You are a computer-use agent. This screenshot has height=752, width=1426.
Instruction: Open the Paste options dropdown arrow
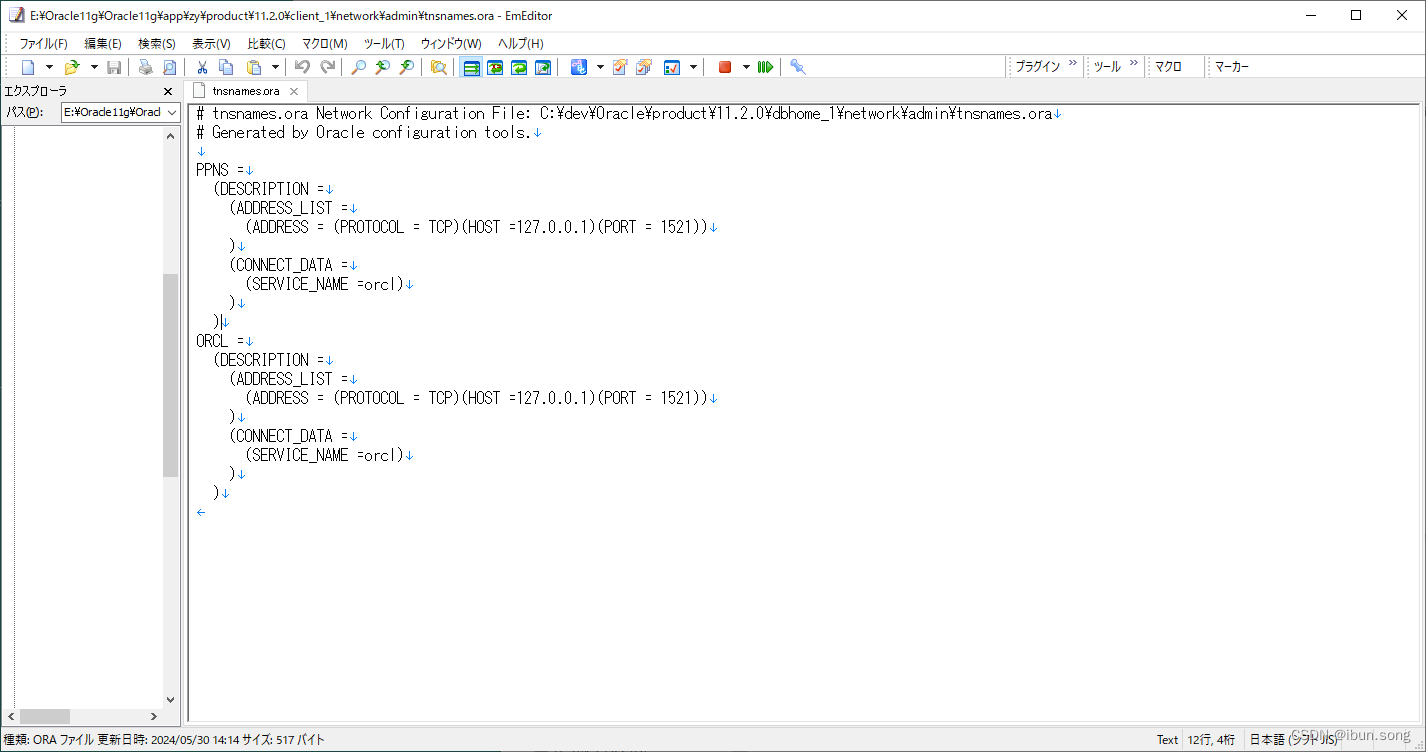coord(275,67)
